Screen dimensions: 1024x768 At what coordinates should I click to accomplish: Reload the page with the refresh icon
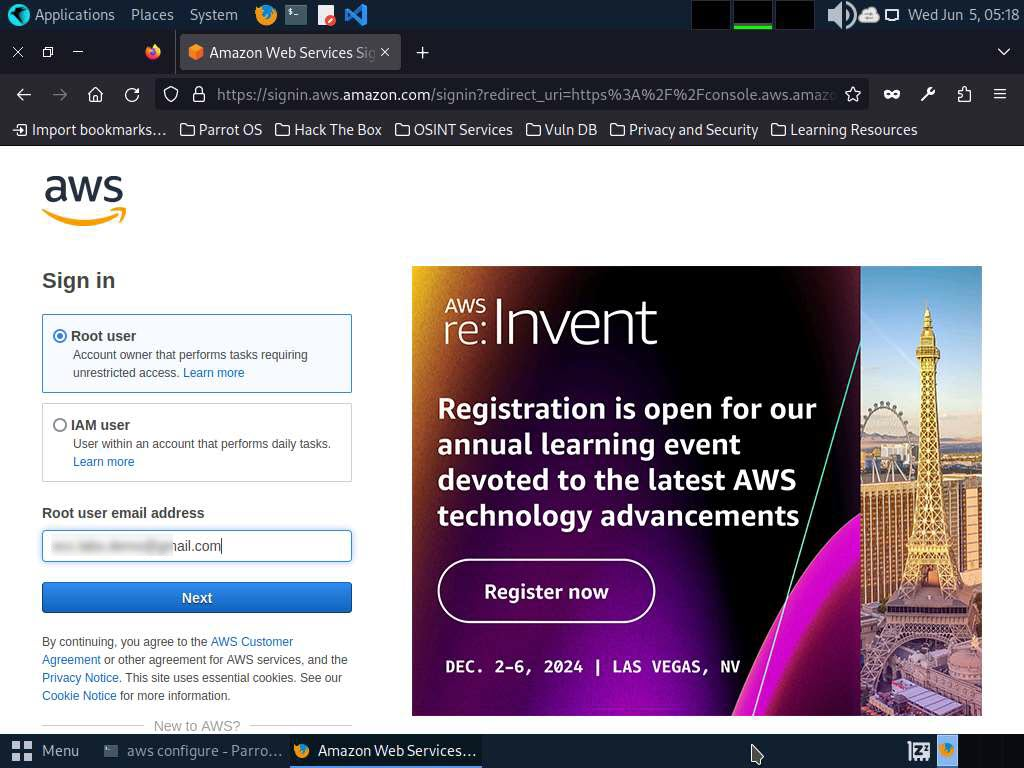(x=132, y=94)
